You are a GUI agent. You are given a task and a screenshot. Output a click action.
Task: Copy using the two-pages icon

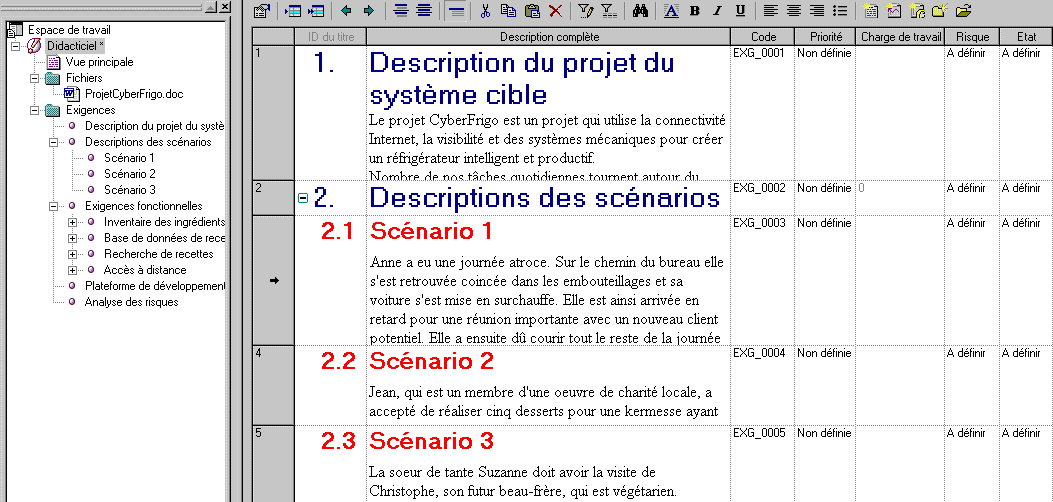508,10
